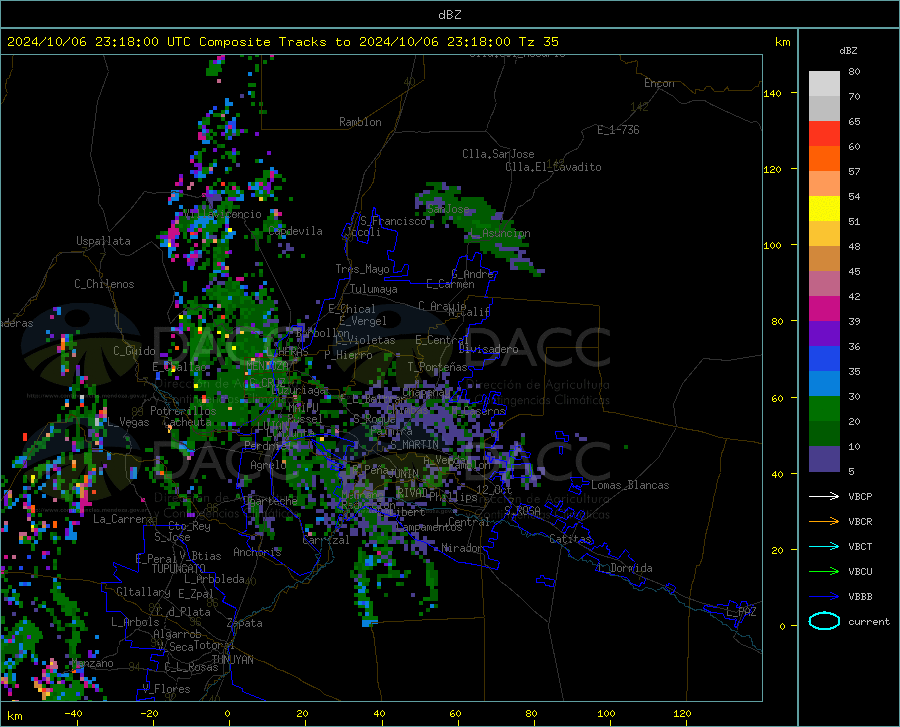This screenshot has width=900, height=727.
Task: Click the Uspallata map label
Action: pos(103,241)
